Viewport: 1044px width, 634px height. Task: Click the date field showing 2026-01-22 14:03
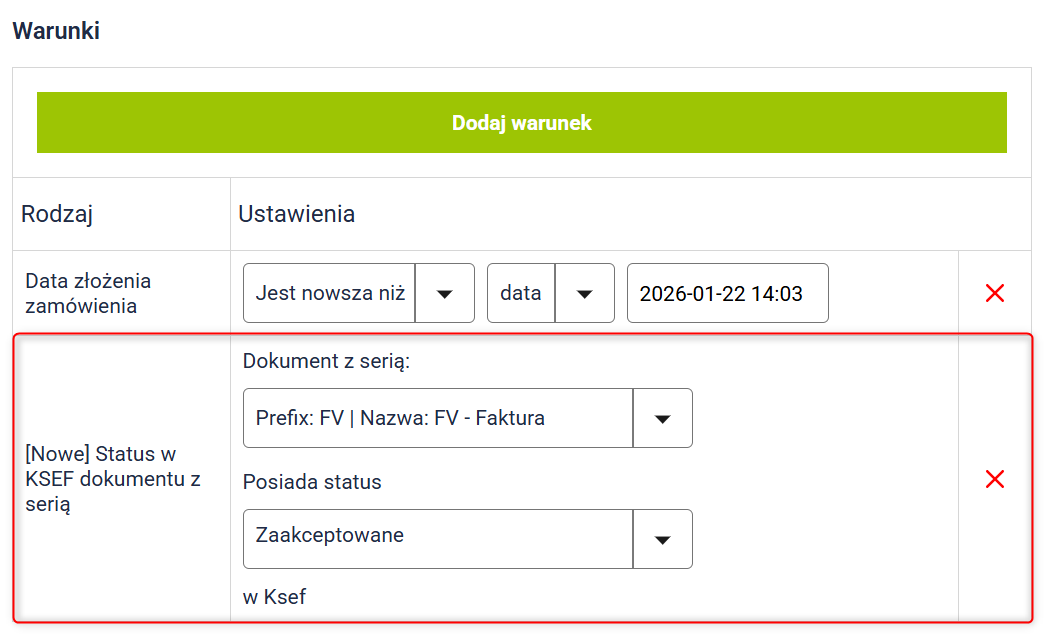click(727, 293)
